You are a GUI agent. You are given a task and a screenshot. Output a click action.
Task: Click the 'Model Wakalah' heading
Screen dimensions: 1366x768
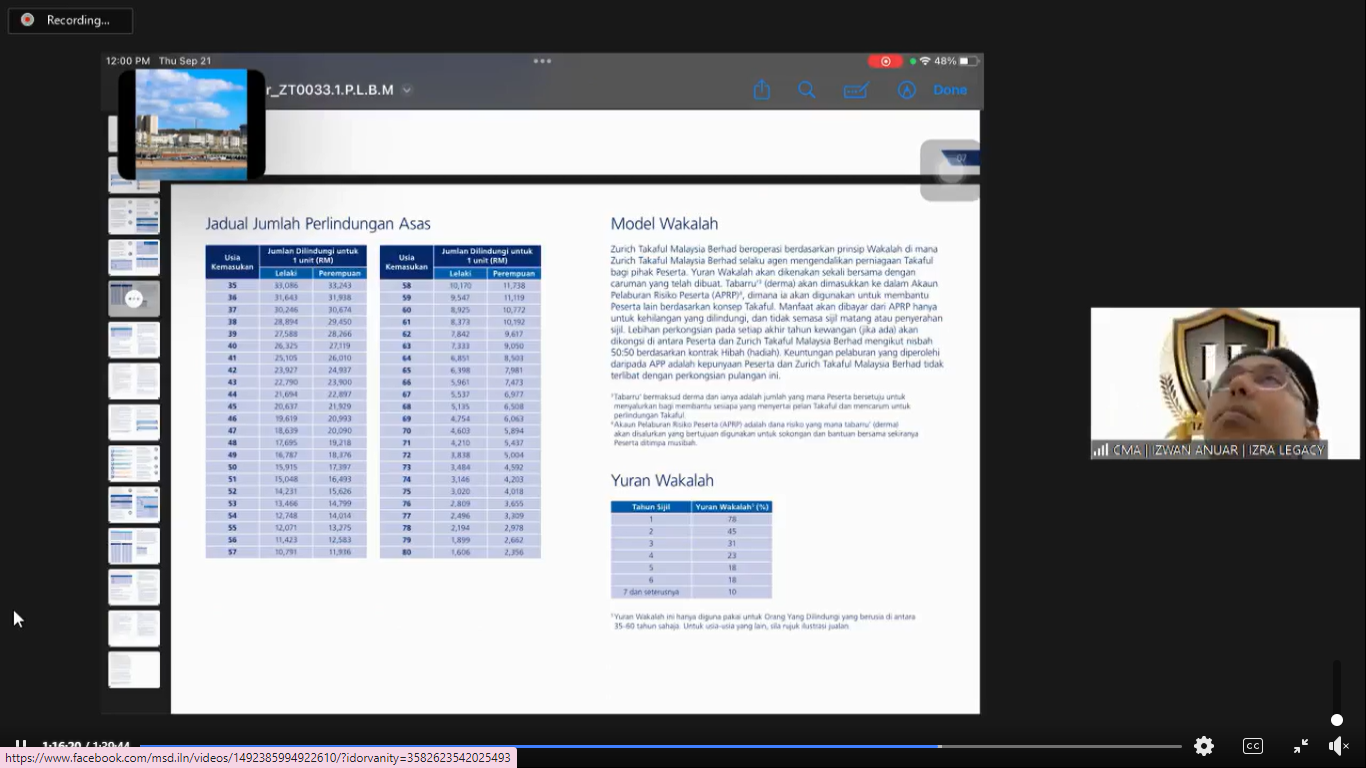[664, 224]
